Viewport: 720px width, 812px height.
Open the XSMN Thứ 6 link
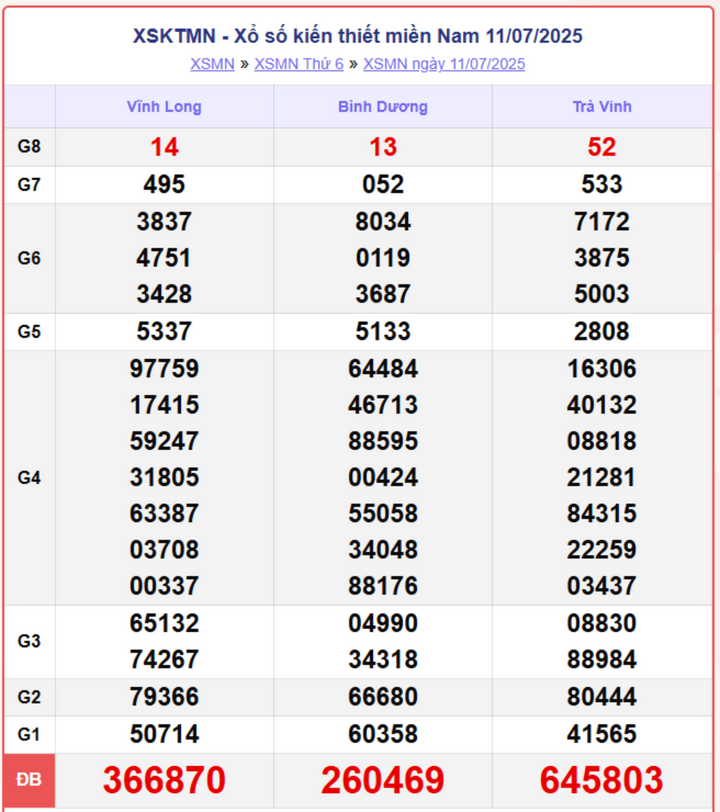pos(299,64)
